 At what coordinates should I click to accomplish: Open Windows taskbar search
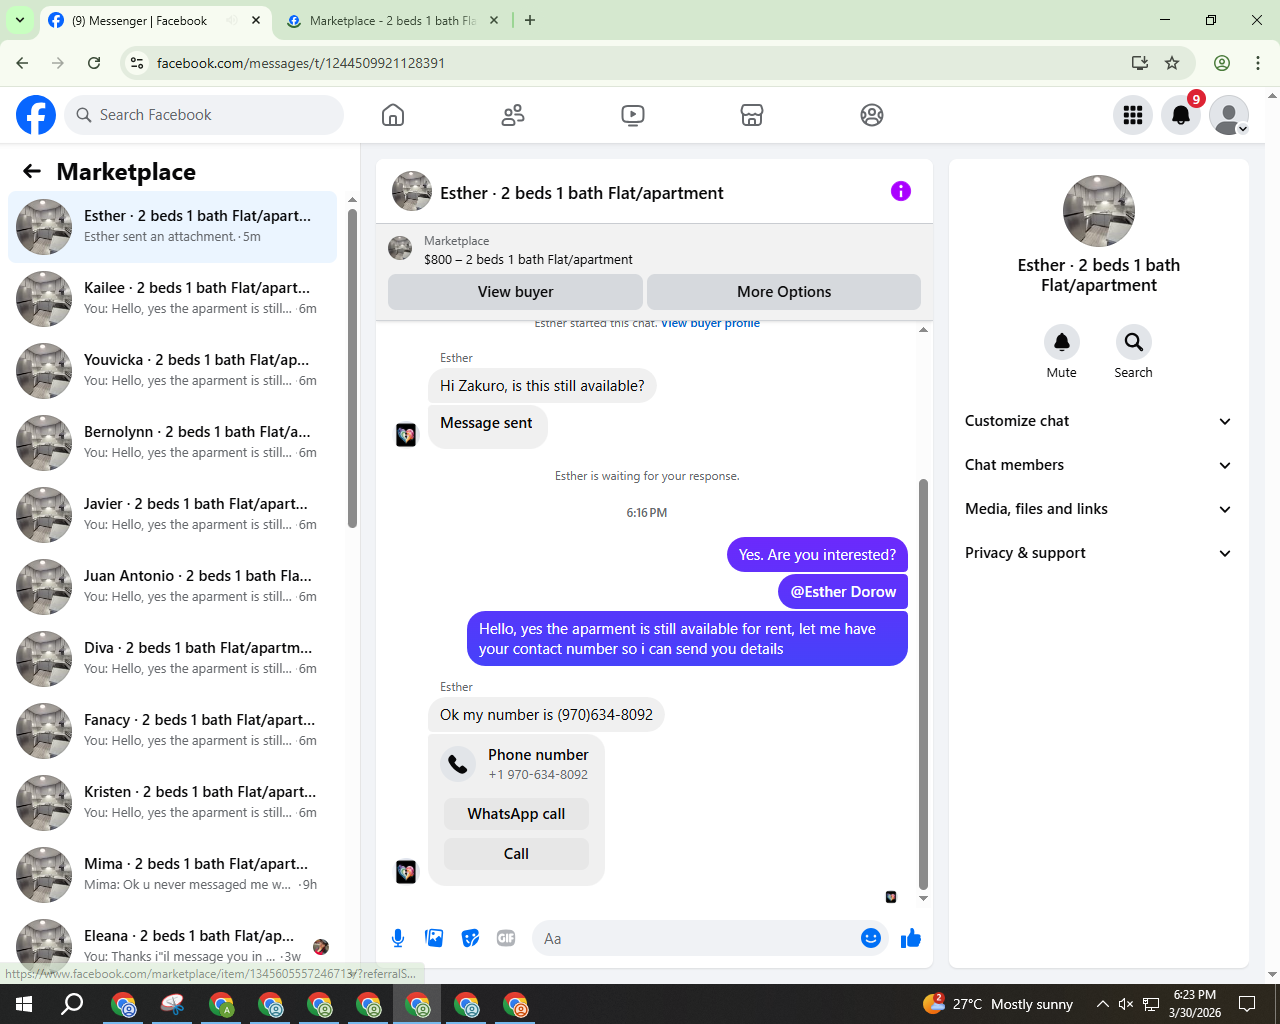pos(72,1004)
